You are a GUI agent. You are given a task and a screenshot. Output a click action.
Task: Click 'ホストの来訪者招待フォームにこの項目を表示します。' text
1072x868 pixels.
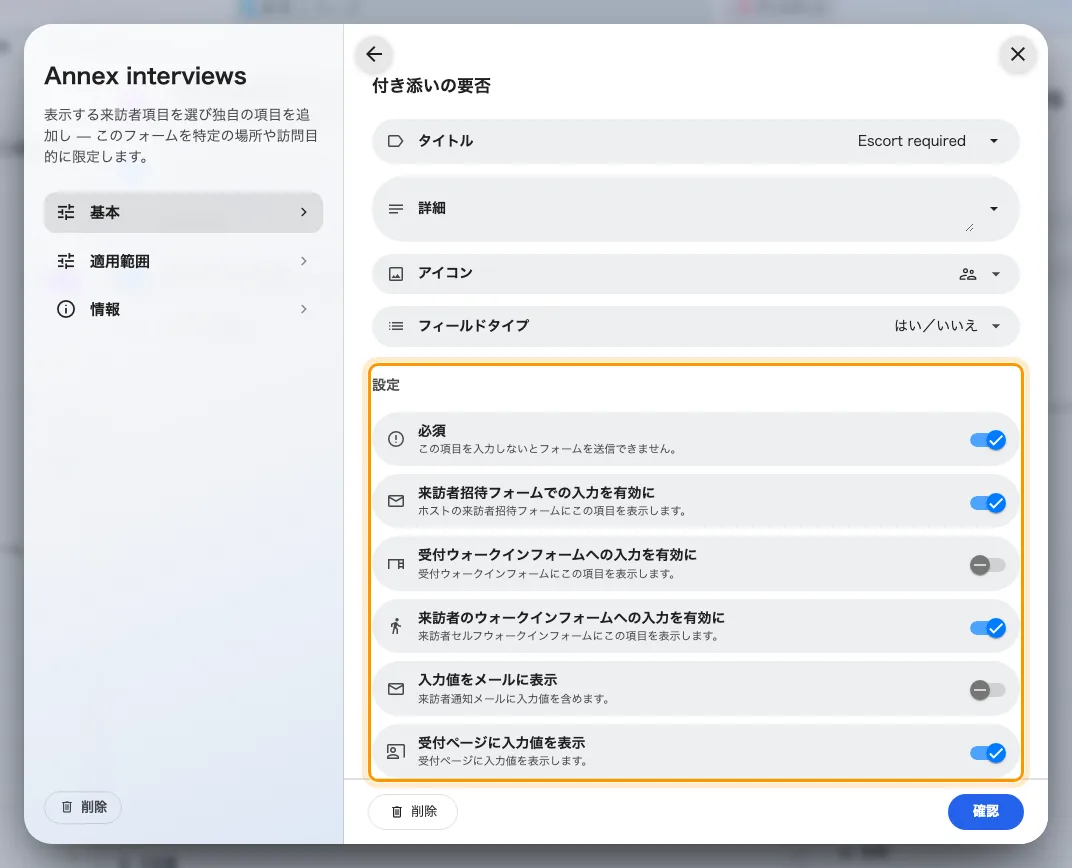click(552, 511)
